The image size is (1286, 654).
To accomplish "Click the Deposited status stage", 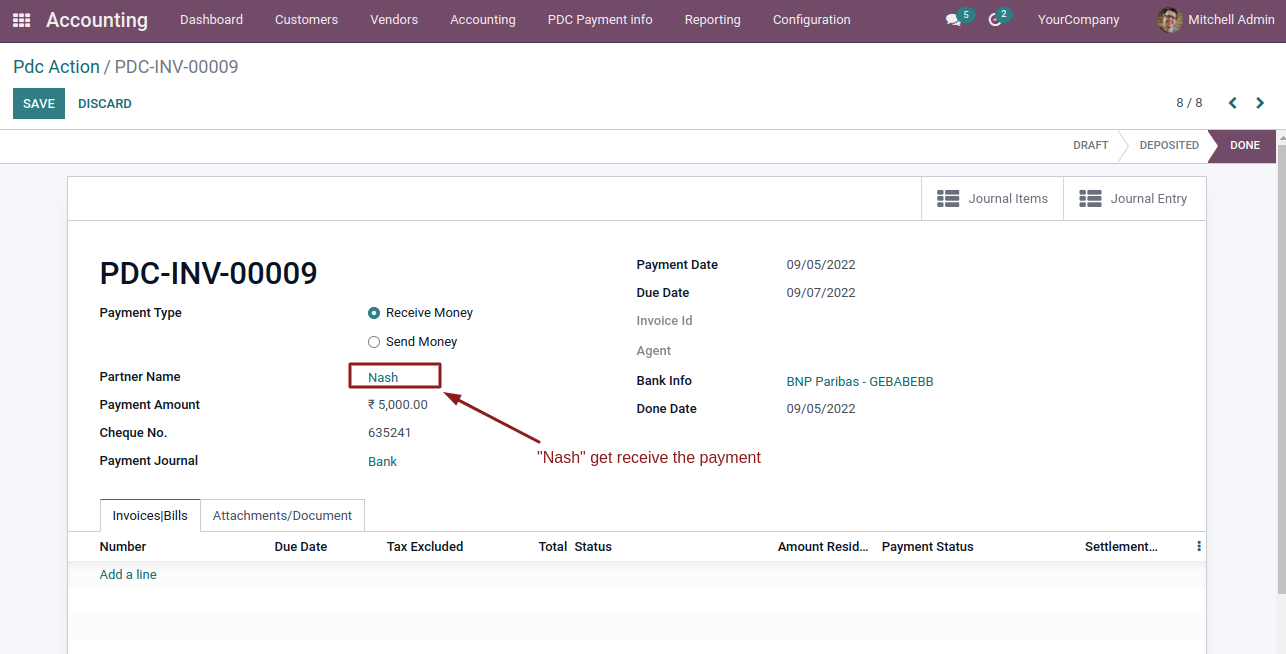I will coord(1169,146).
